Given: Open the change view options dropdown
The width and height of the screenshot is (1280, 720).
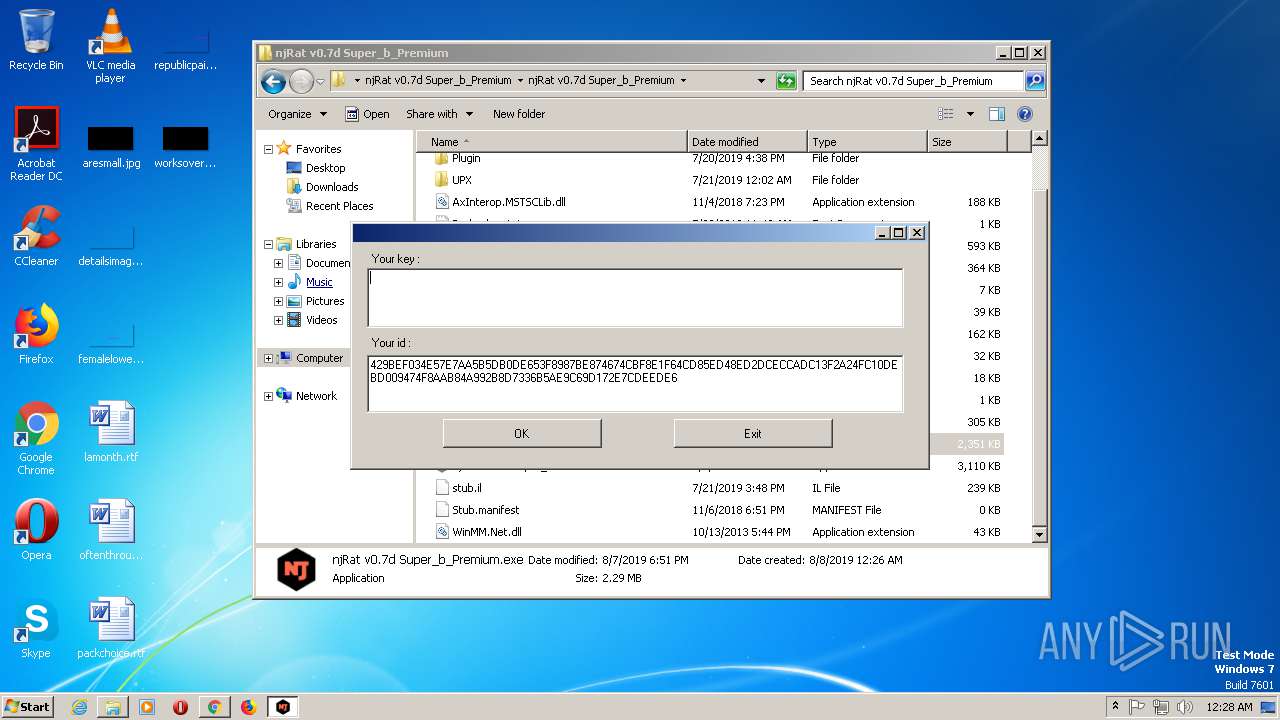Looking at the screenshot, I should (x=970, y=114).
